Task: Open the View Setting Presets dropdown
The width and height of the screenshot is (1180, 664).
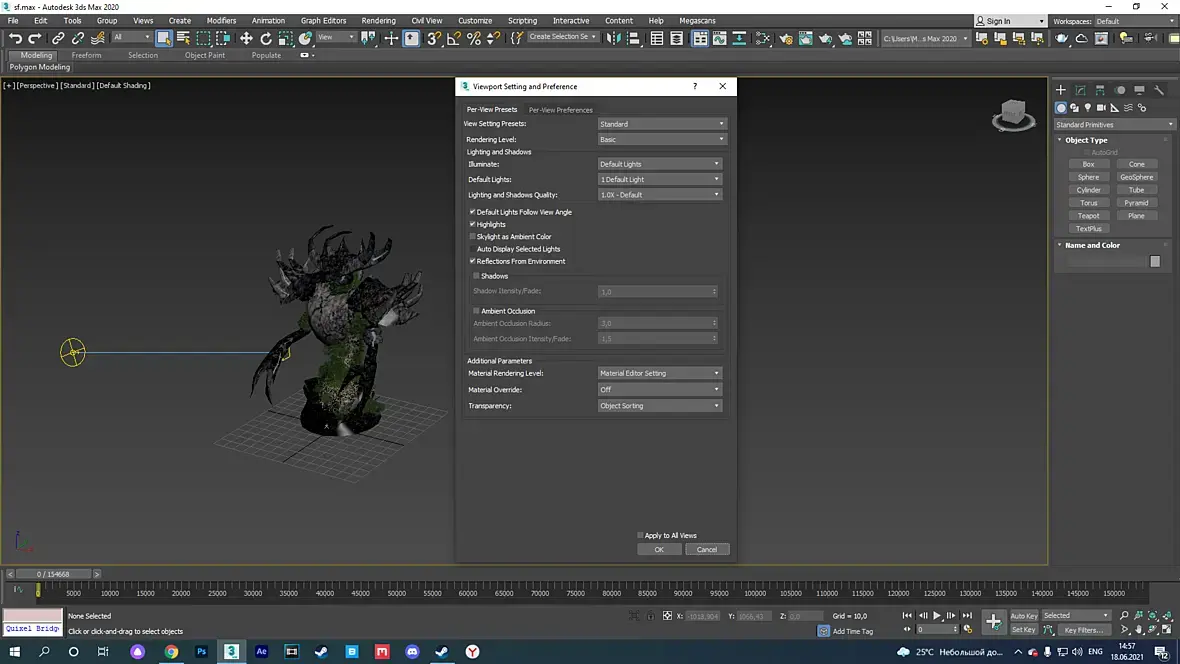Action: 660,124
